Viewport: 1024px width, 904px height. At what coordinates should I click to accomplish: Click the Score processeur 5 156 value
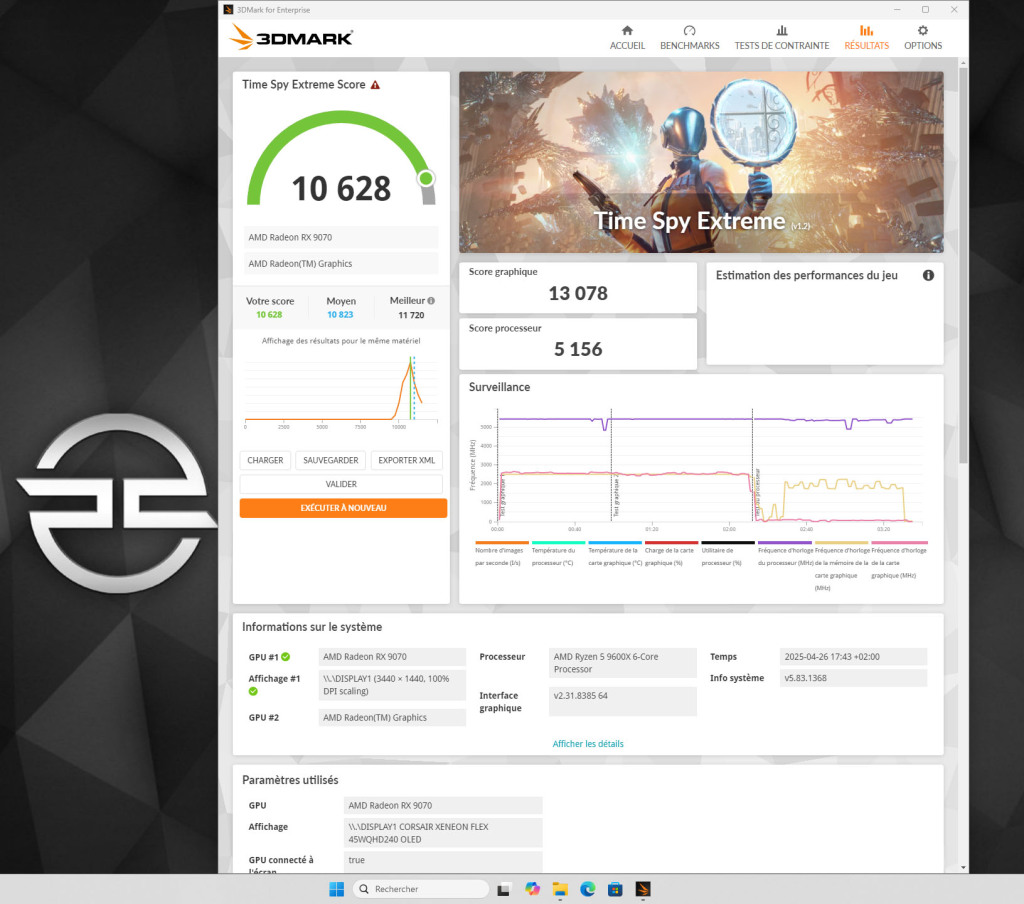(578, 349)
